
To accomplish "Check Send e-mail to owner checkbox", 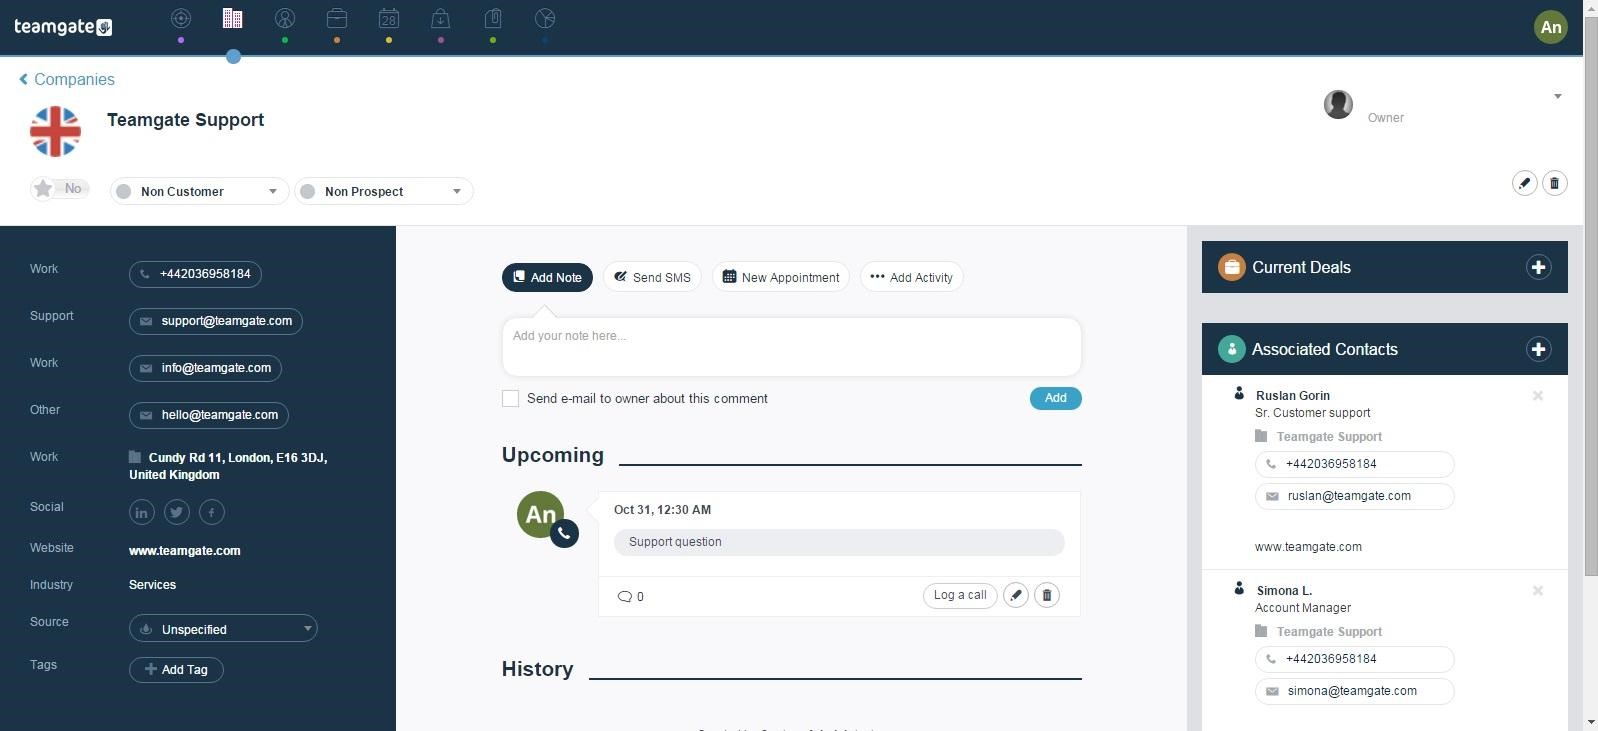I will click(510, 398).
